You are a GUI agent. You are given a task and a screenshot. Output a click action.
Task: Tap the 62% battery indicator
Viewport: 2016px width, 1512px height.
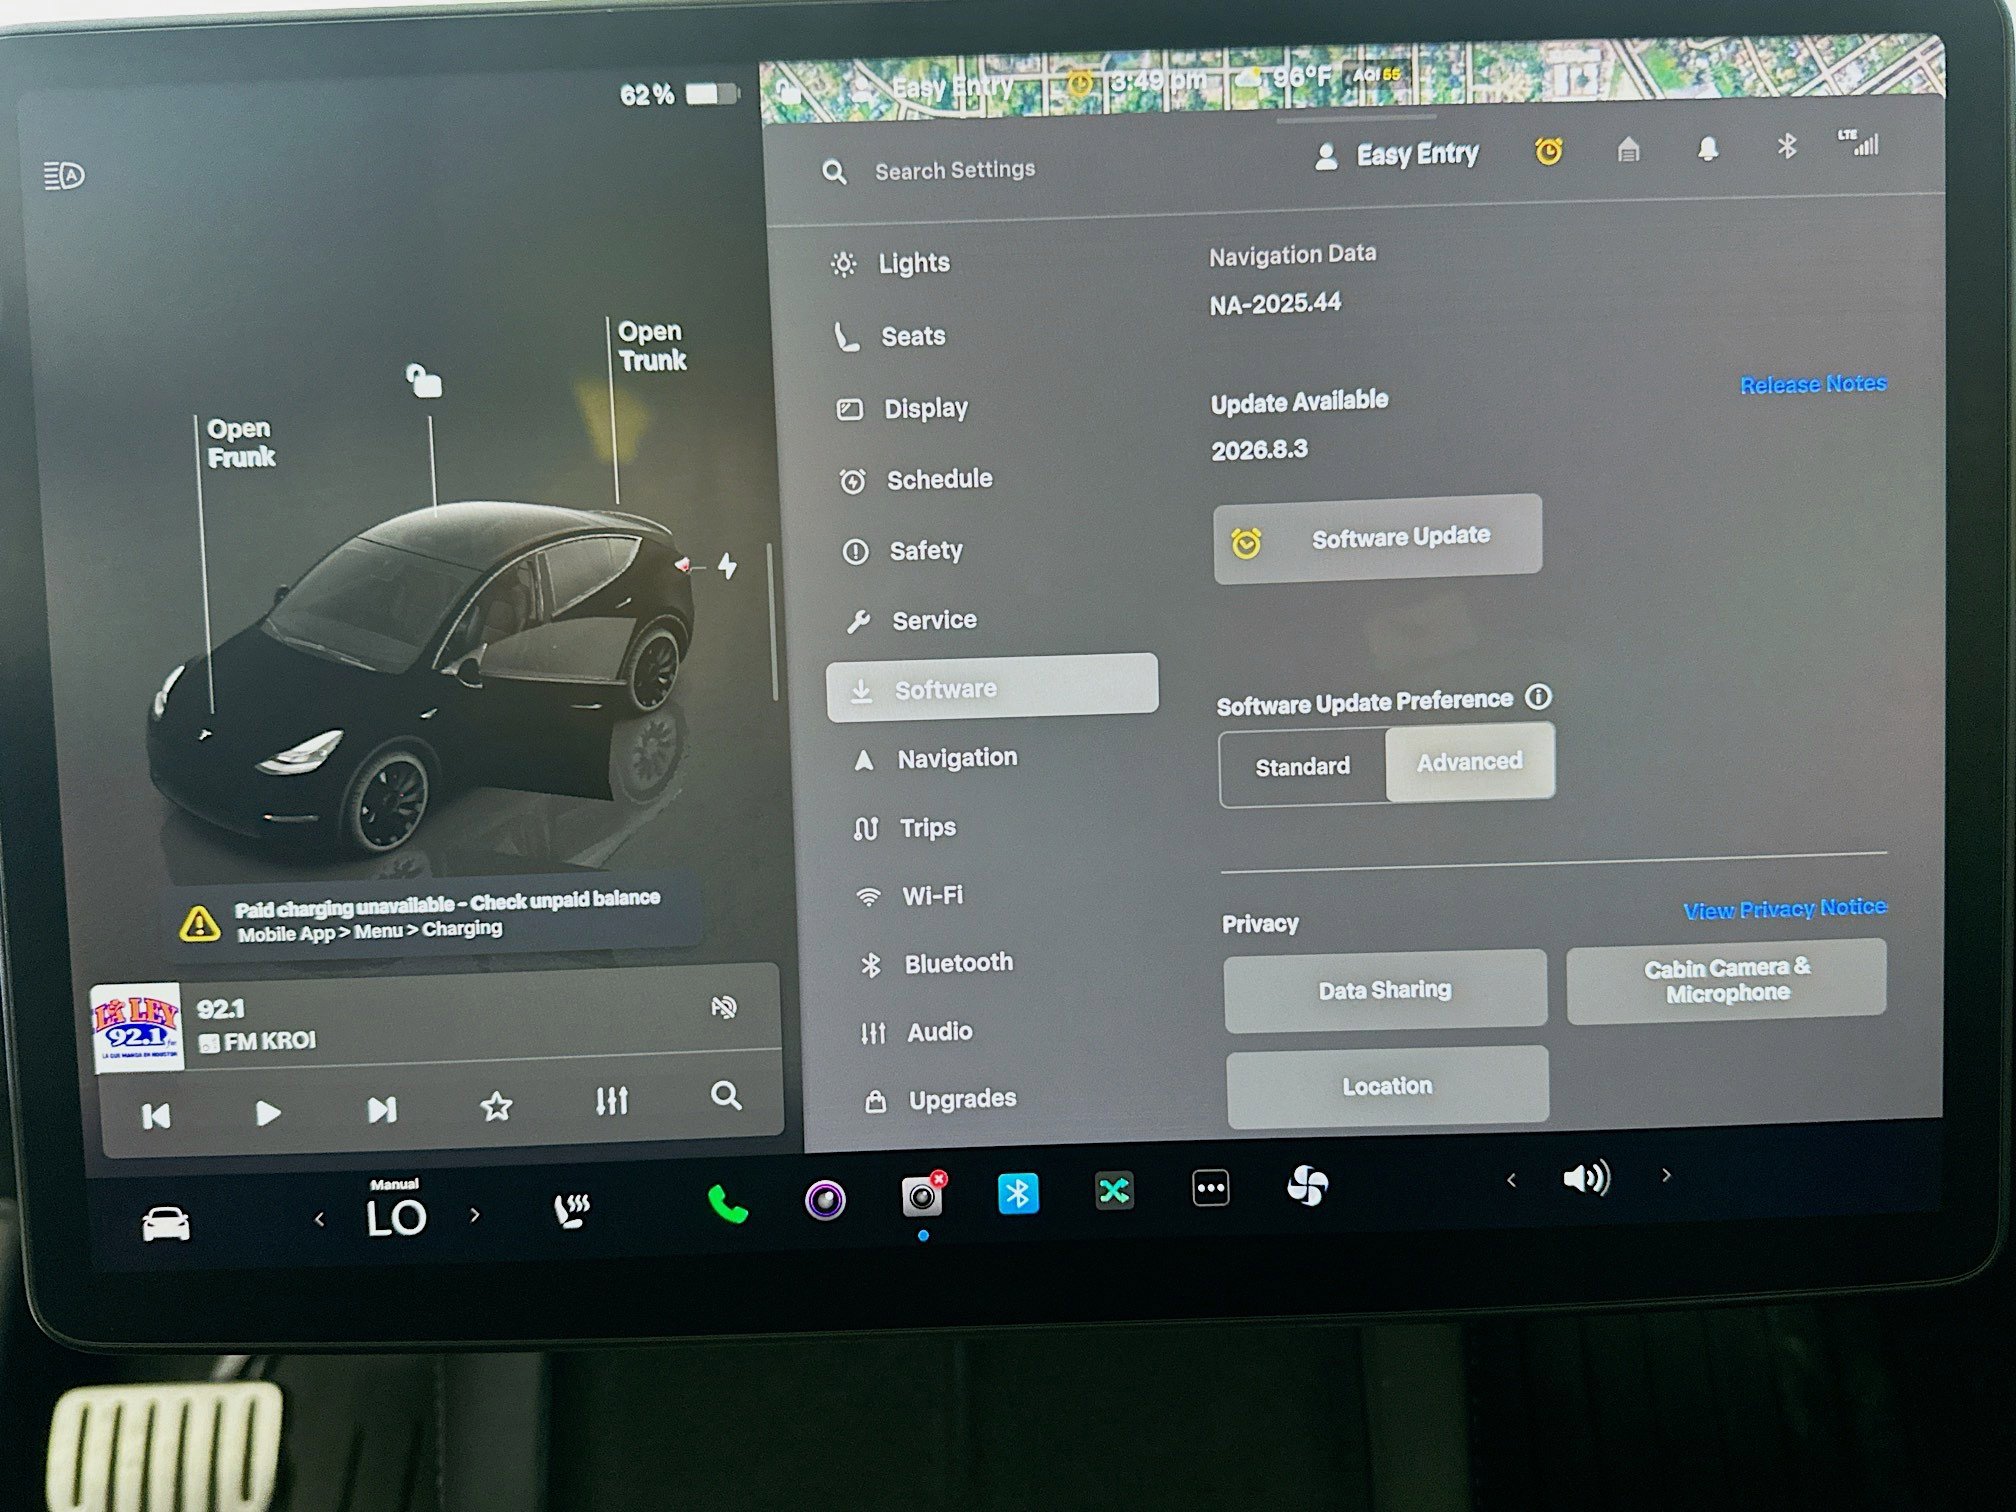coord(679,95)
